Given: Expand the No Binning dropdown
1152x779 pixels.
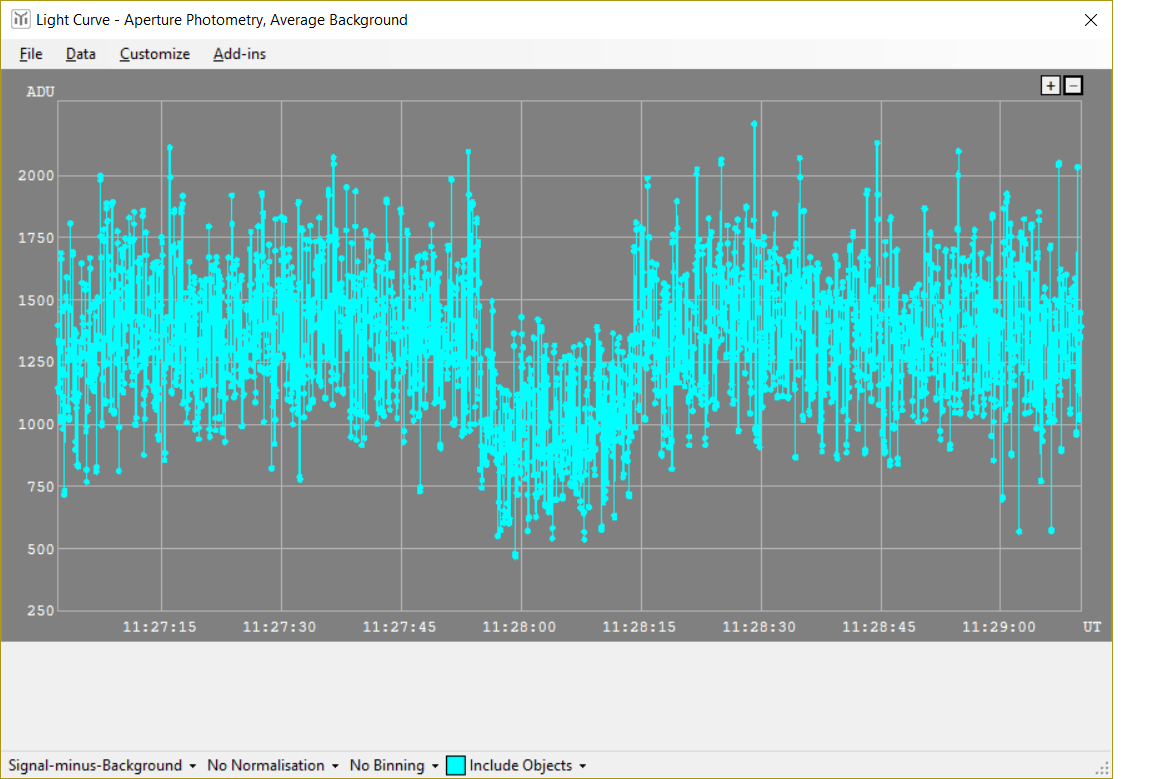Looking at the screenshot, I should coord(394,765).
